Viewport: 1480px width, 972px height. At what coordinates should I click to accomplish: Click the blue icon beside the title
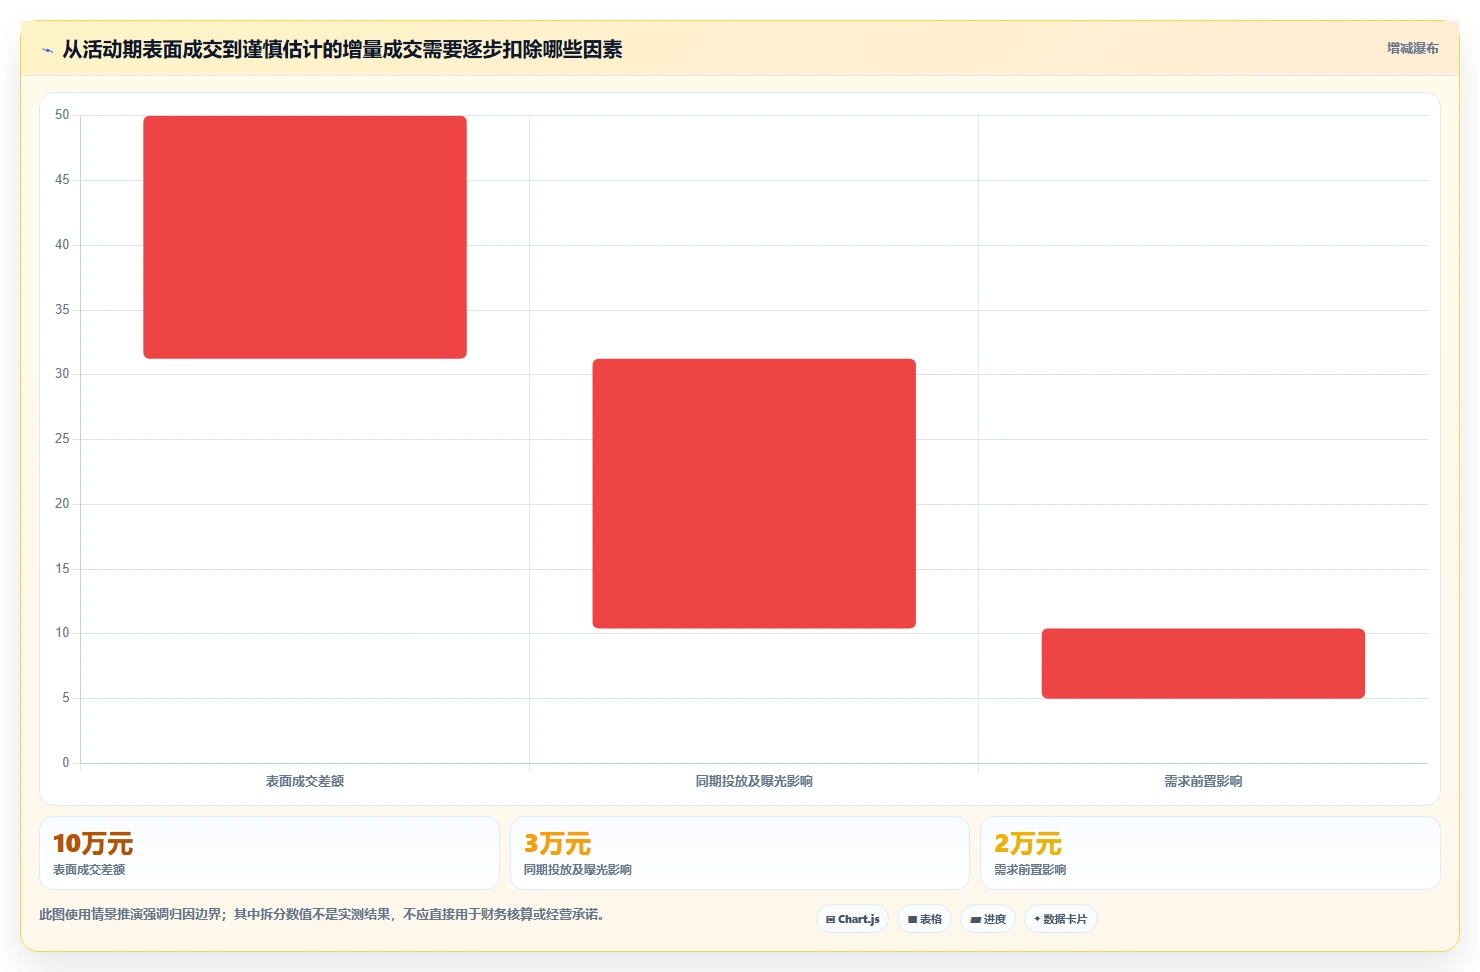tap(47, 50)
